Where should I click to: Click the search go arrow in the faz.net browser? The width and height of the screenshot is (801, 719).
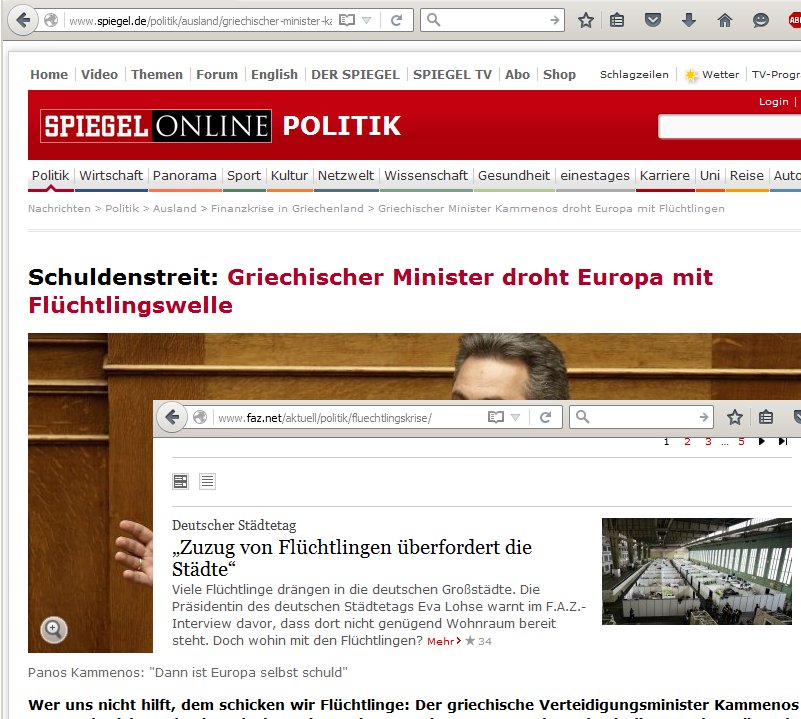pyautogui.click(x=704, y=418)
